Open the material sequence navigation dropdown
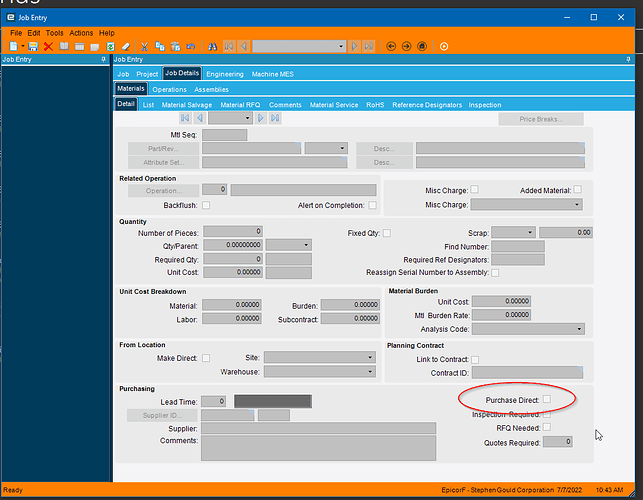The image size is (643, 500). [x=247, y=118]
